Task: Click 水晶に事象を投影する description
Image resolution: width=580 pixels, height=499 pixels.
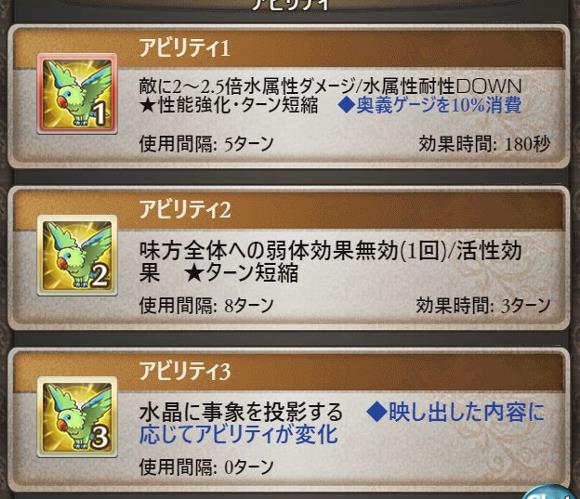Action: (x=241, y=412)
